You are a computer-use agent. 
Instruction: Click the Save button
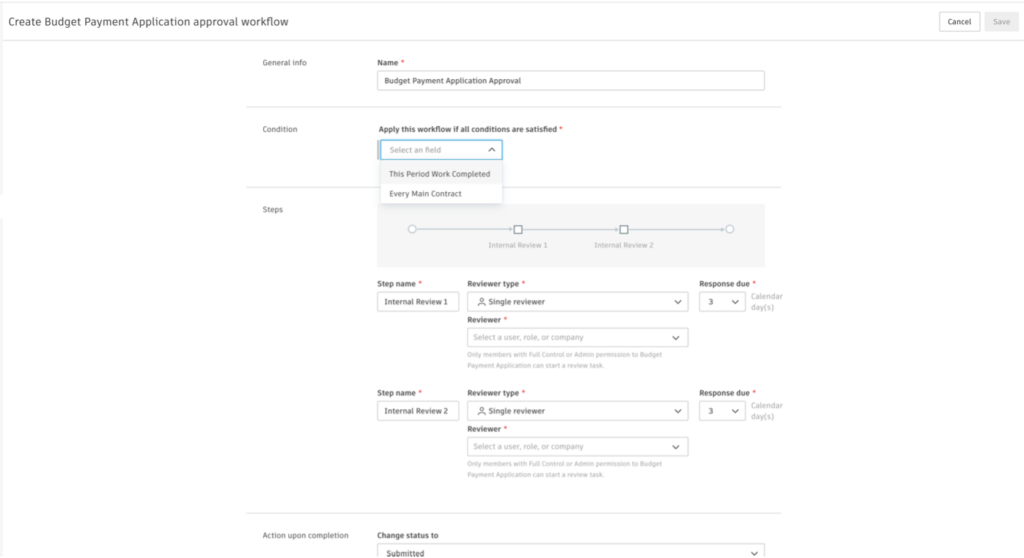coord(1001,22)
